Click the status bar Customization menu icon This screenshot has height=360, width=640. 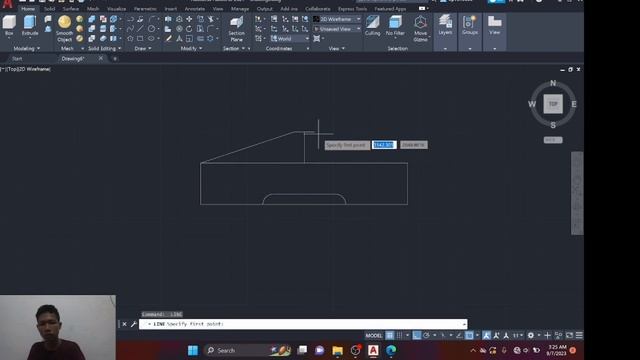coord(579,336)
